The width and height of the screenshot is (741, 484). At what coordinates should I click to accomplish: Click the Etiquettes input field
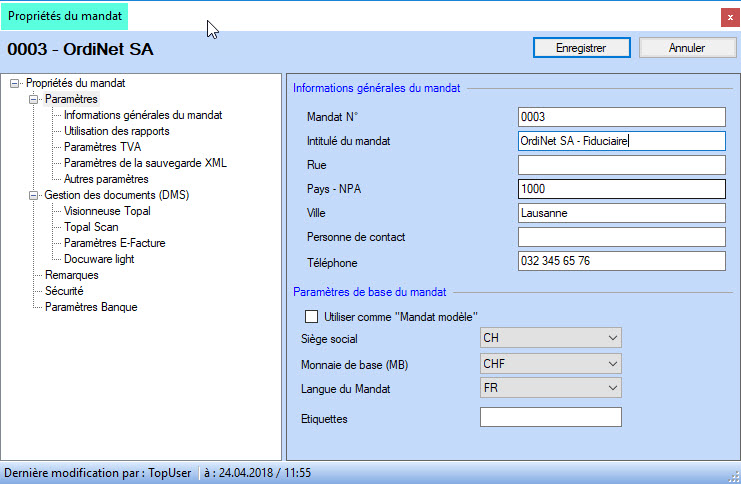[x=550, y=418]
